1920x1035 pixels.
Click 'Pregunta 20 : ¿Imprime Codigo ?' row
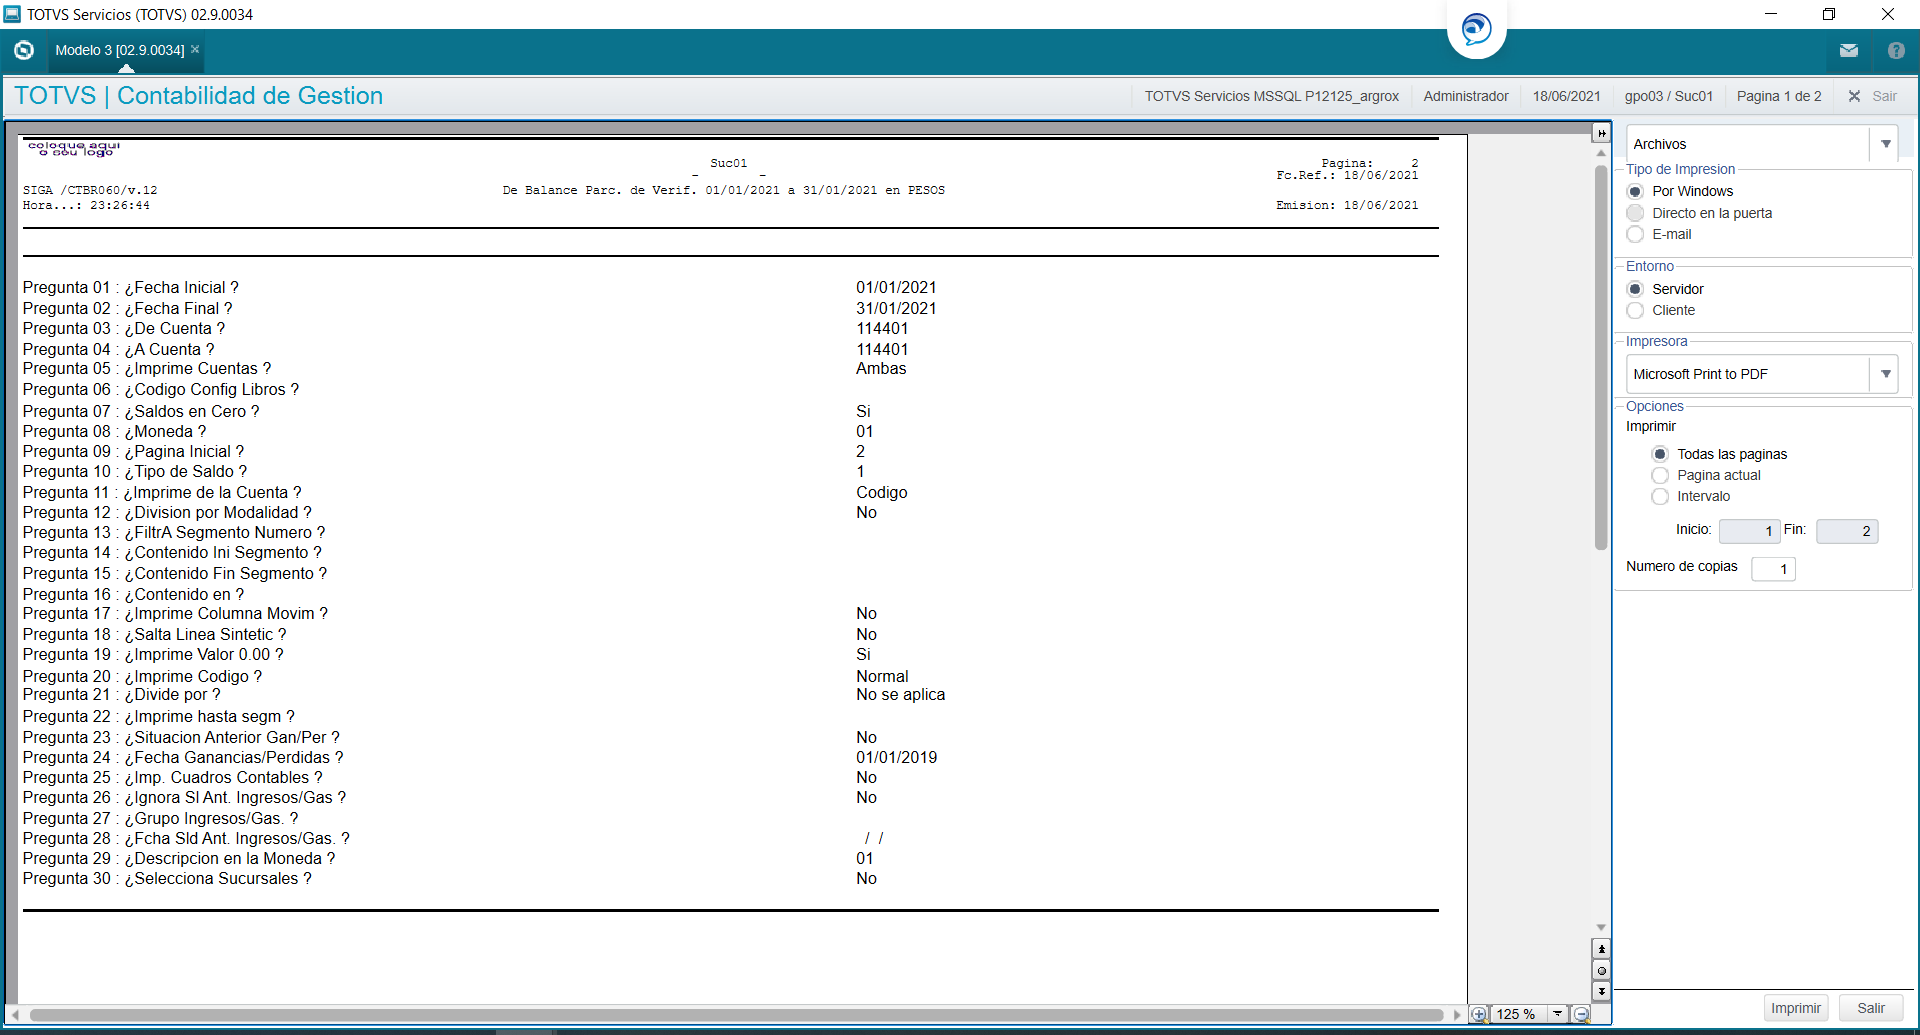point(142,677)
